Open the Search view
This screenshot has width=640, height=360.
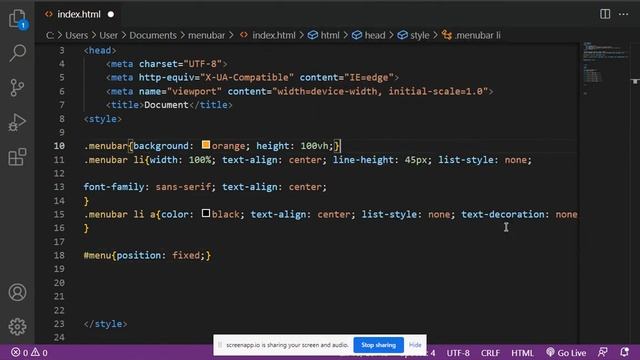pyautogui.click(x=17, y=53)
